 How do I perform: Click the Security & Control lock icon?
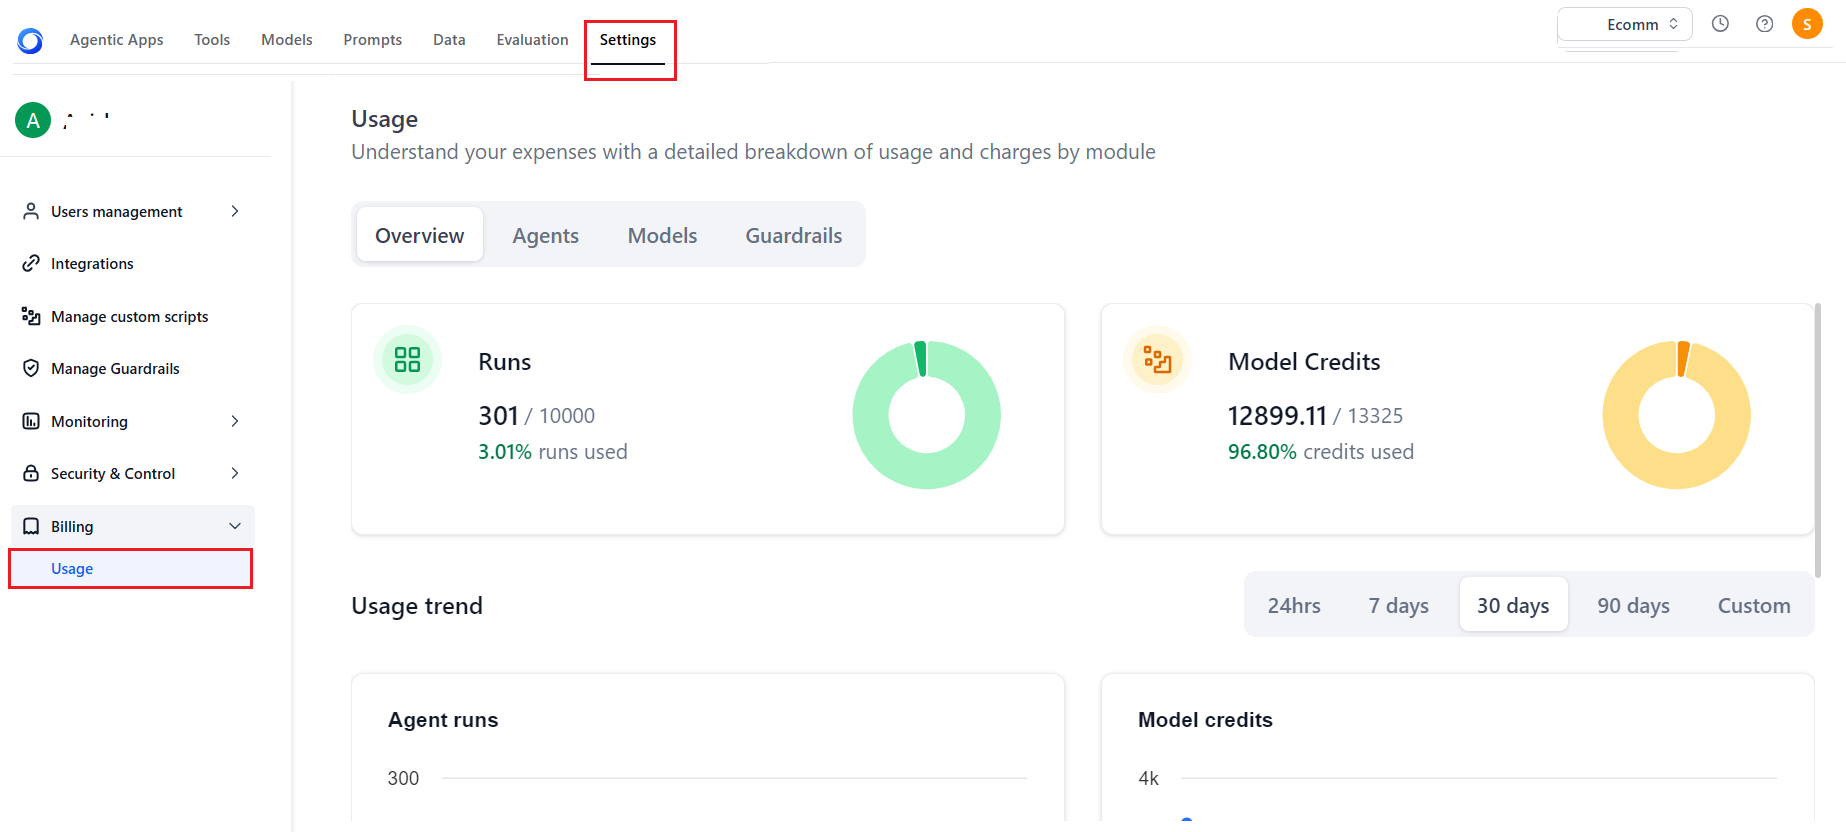coord(31,473)
